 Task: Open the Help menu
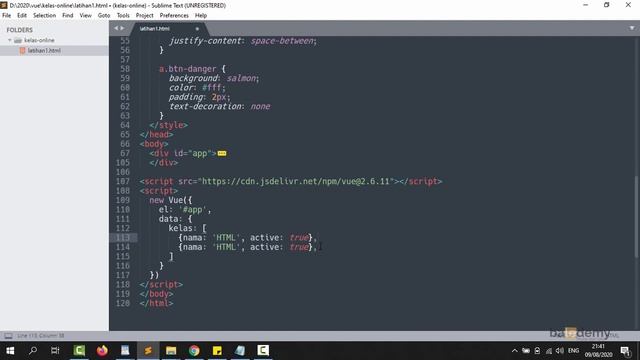click(x=200, y=16)
